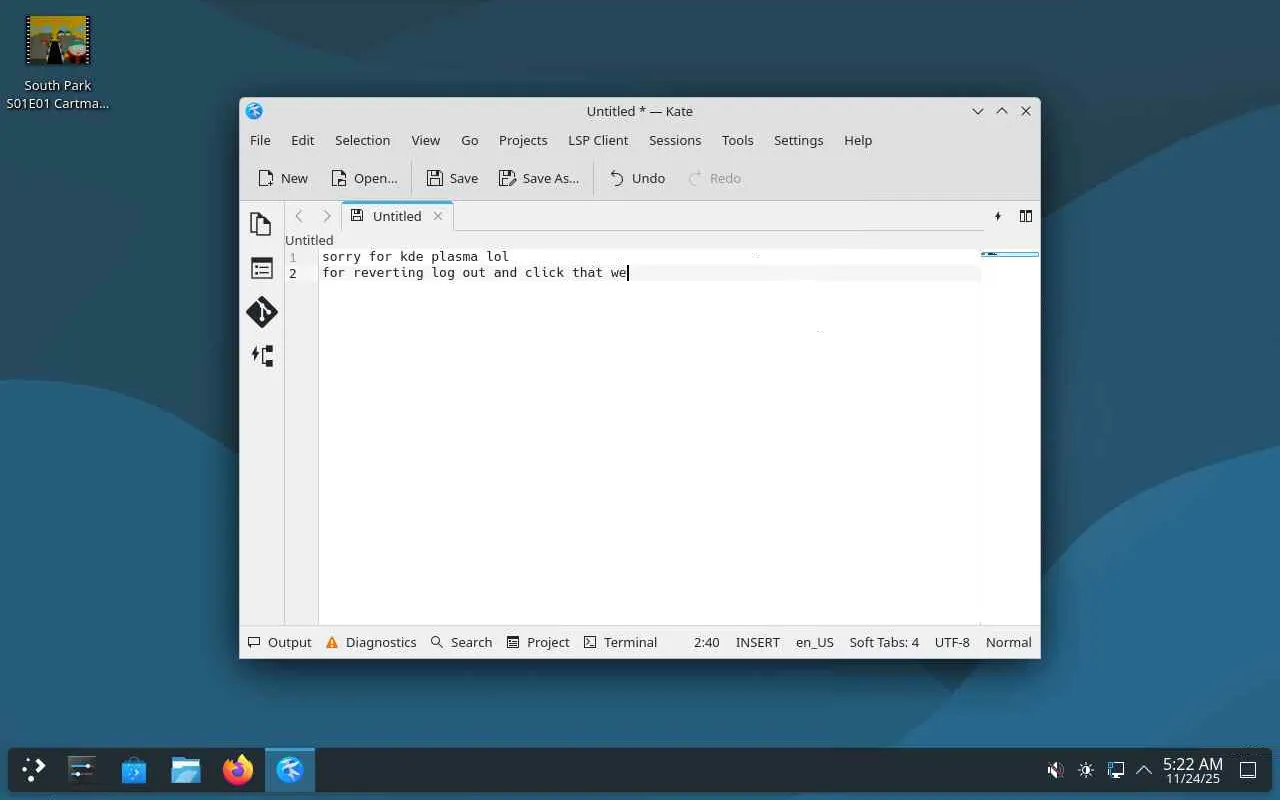This screenshot has height=800, width=1280.
Task: Open the Symbol outline sidebar panel icon
Action: (x=261, y=268)
